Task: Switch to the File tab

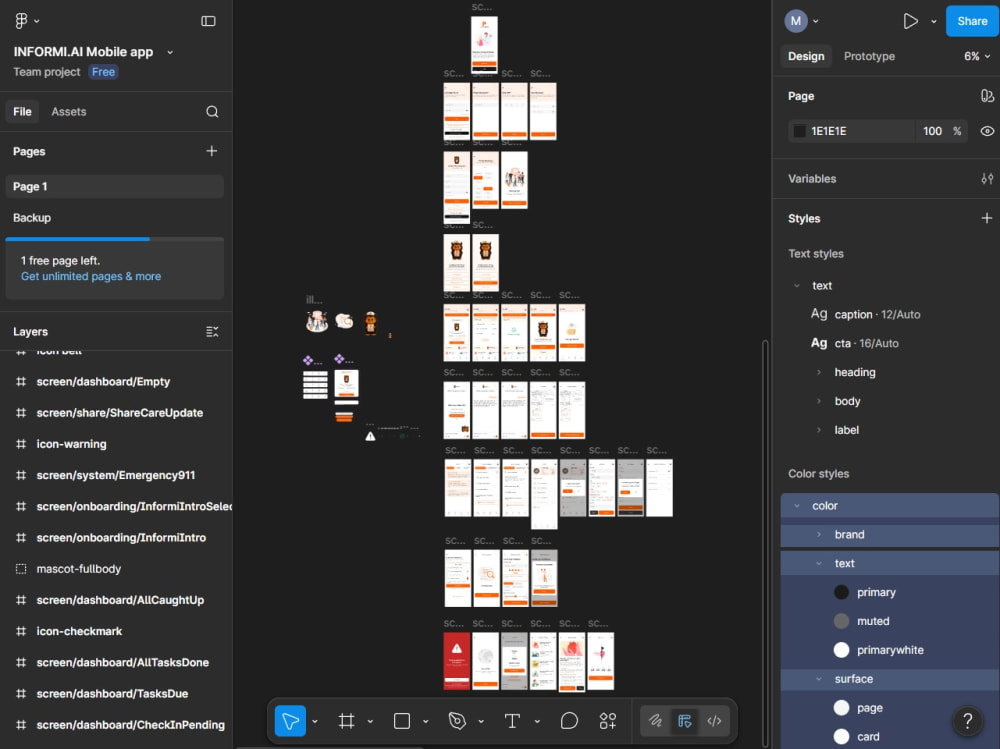Action: point(22,112)
